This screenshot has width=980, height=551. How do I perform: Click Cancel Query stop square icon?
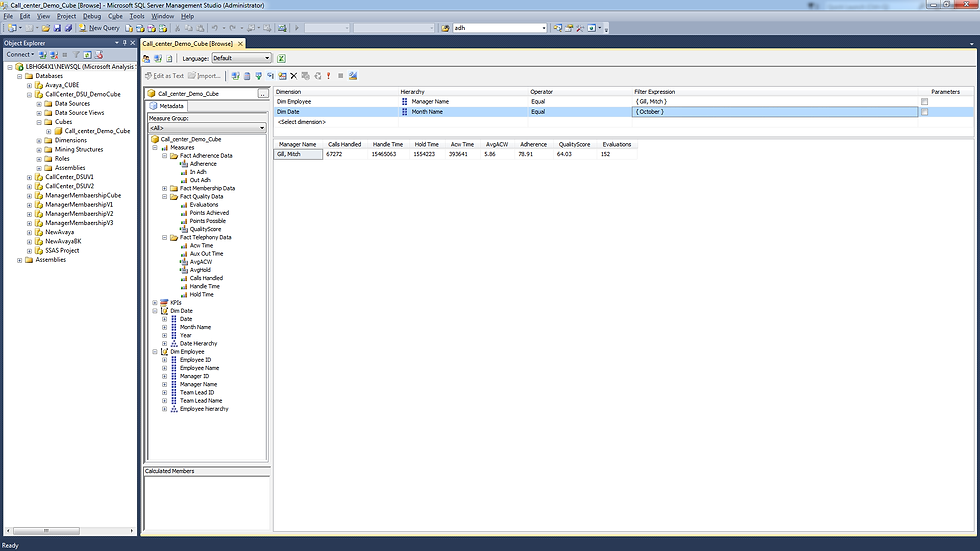click(341, 76)
